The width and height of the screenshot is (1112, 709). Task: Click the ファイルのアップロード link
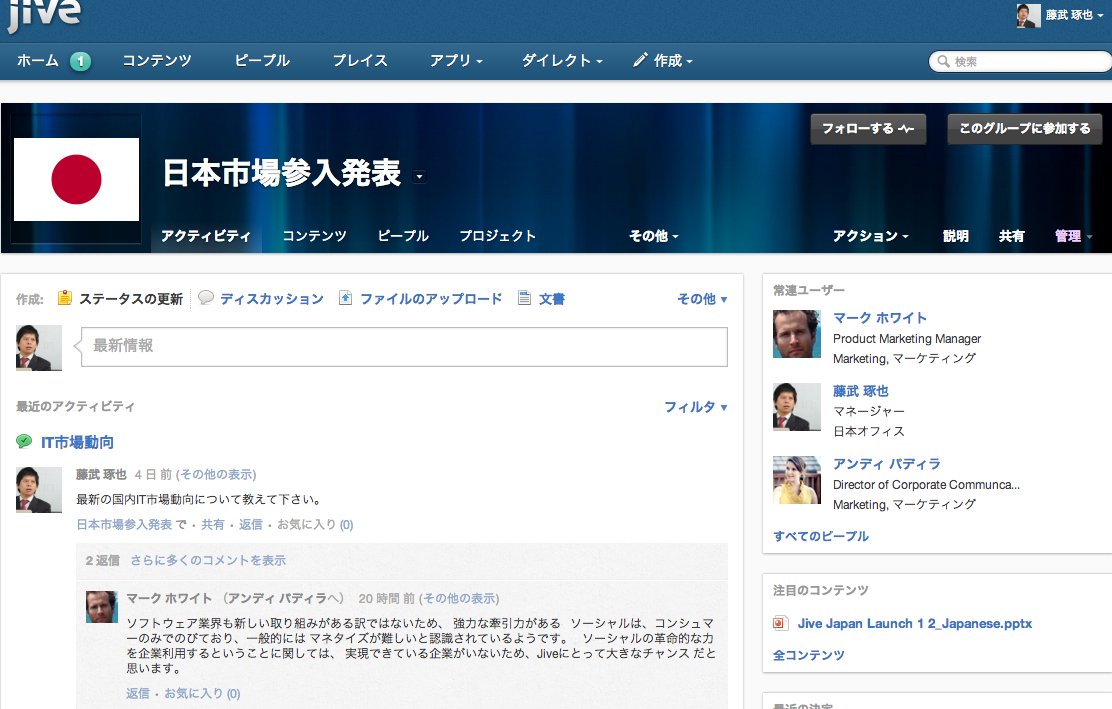pyautogui.click(x=431, y=298)
